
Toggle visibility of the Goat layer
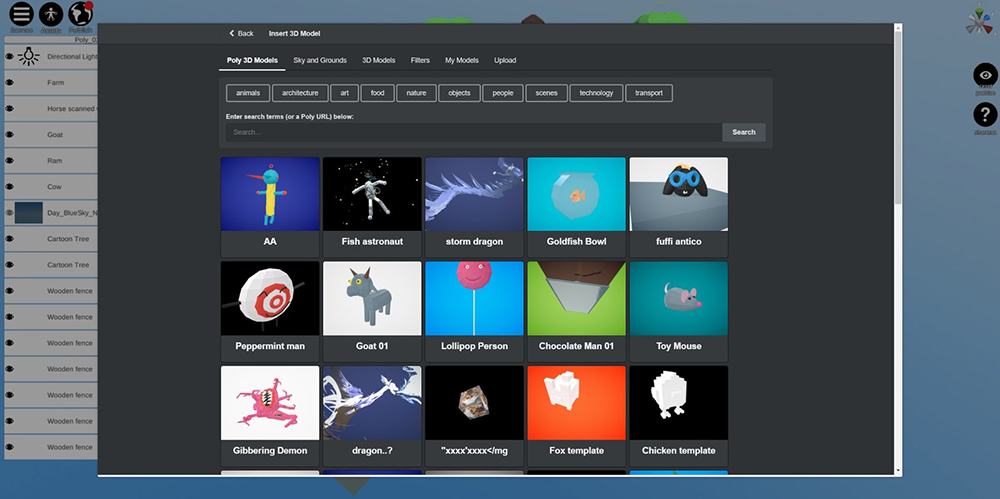(10, 135)
